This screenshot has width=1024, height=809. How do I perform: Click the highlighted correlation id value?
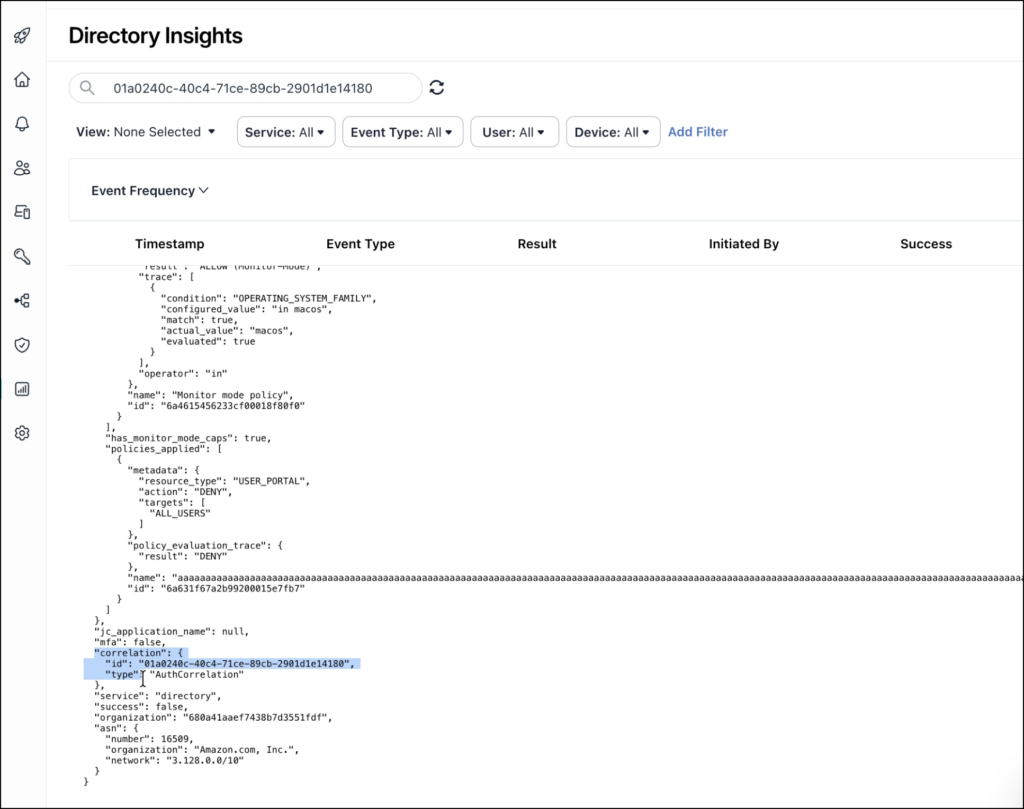(246, 663)
